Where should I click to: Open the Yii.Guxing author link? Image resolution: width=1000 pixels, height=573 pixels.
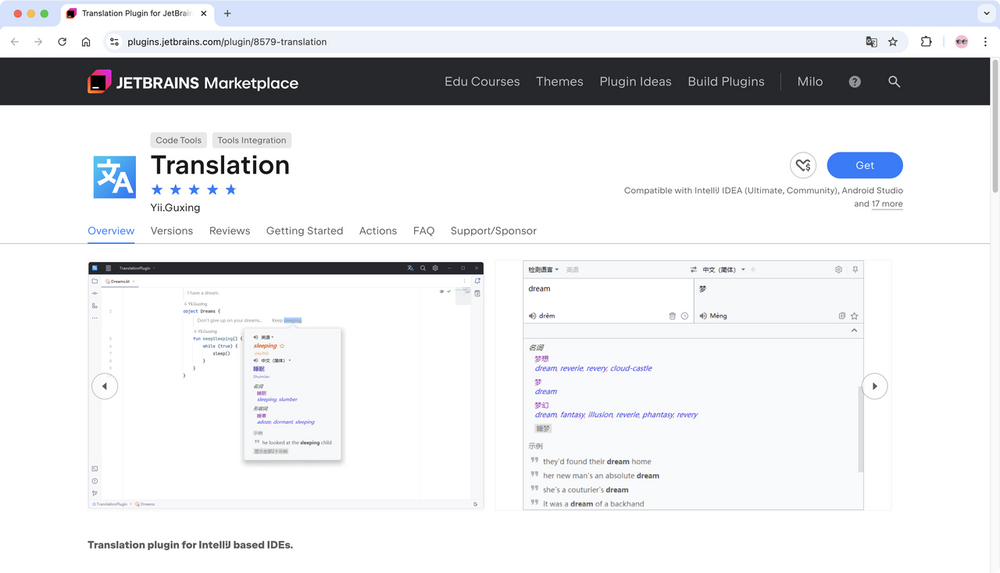175,208
